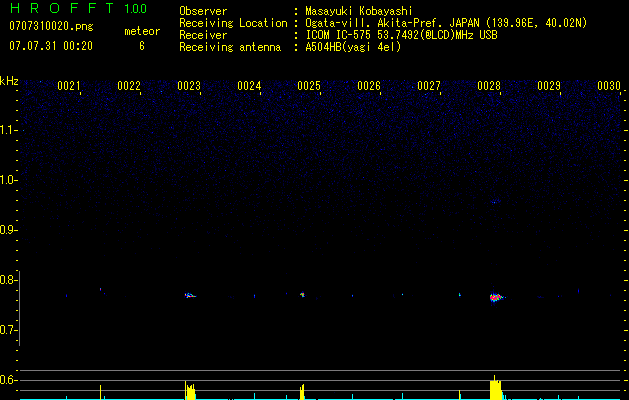
Task: Click the 0022 time marker
Action: pyautogui.click(x=129, y=86)
